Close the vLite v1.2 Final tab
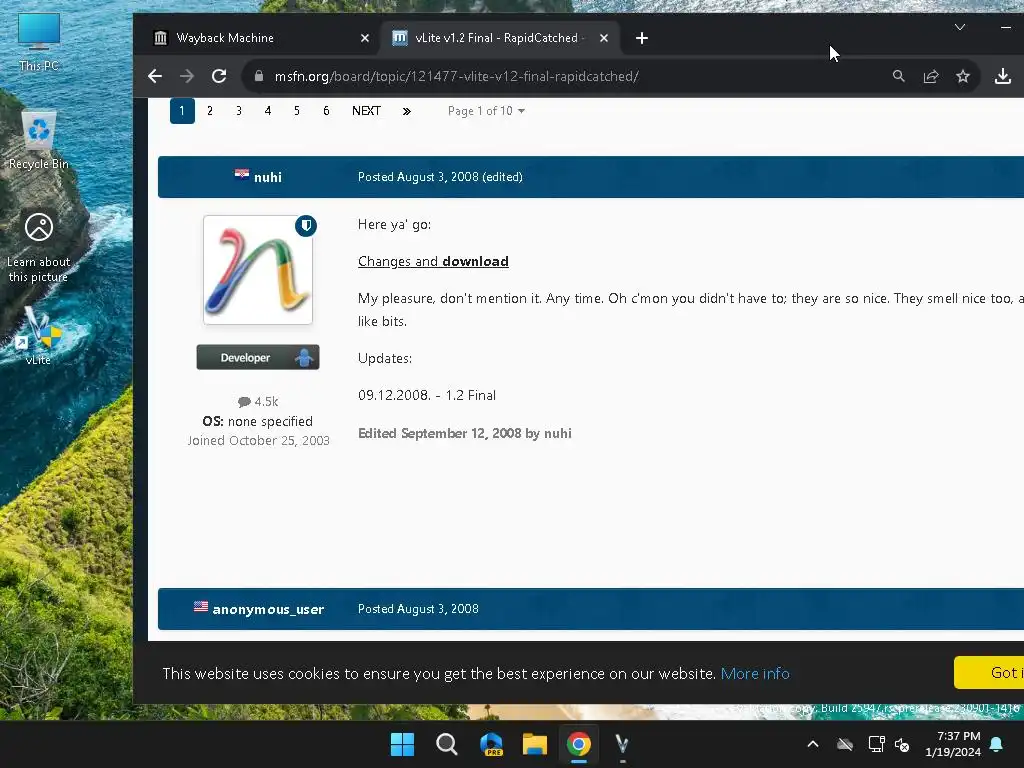Screen dimensions: 1024x768 pyautogui.click(x=604, y=38)
